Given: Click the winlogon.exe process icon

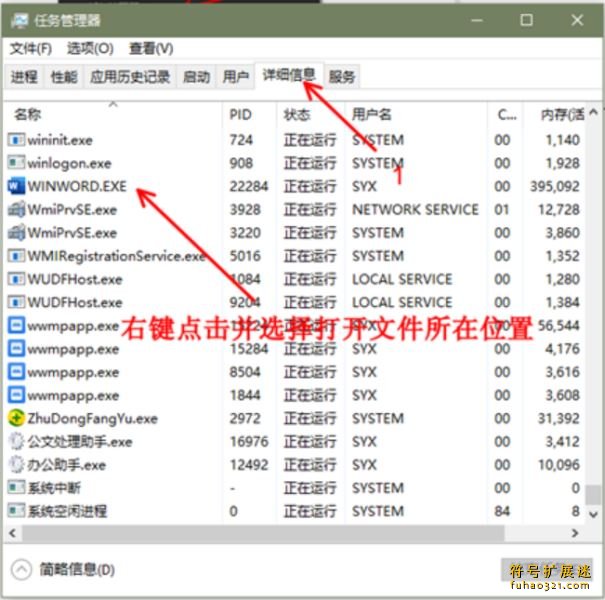Looking at the screenshot, I should (16, 163).
